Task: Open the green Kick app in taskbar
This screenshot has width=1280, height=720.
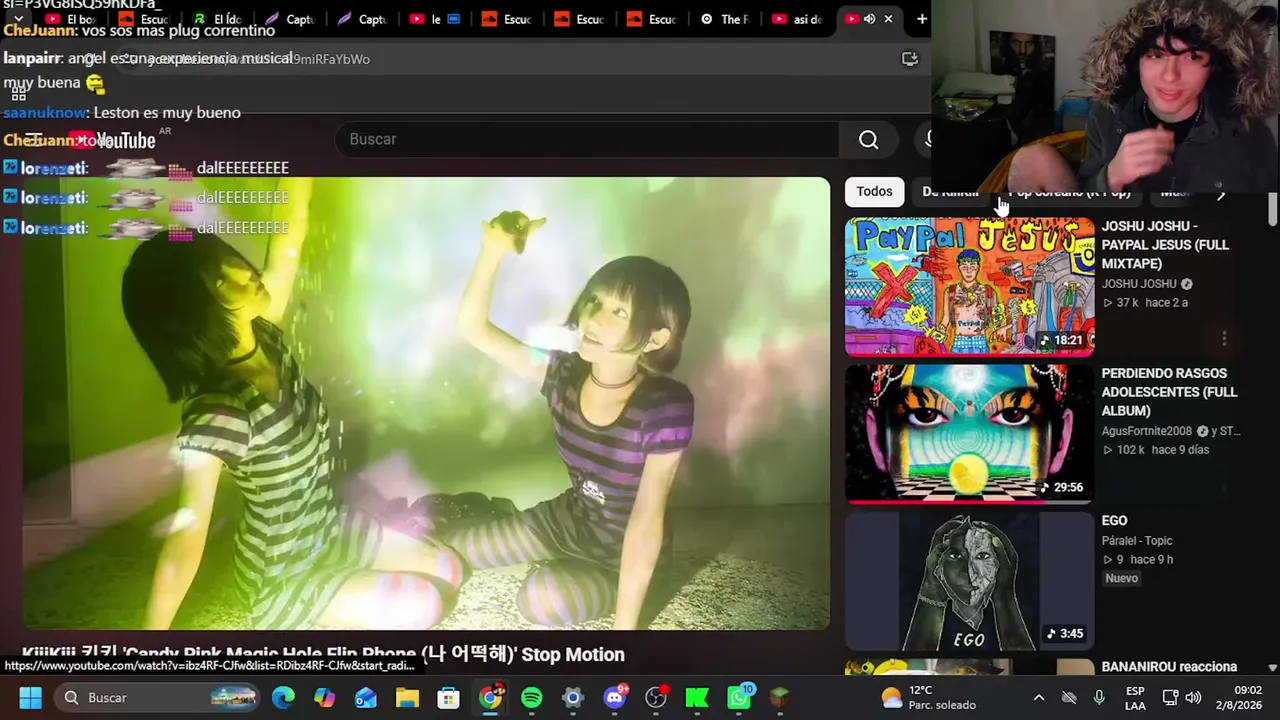Action: pyautogui.click(x=697, y=697)
